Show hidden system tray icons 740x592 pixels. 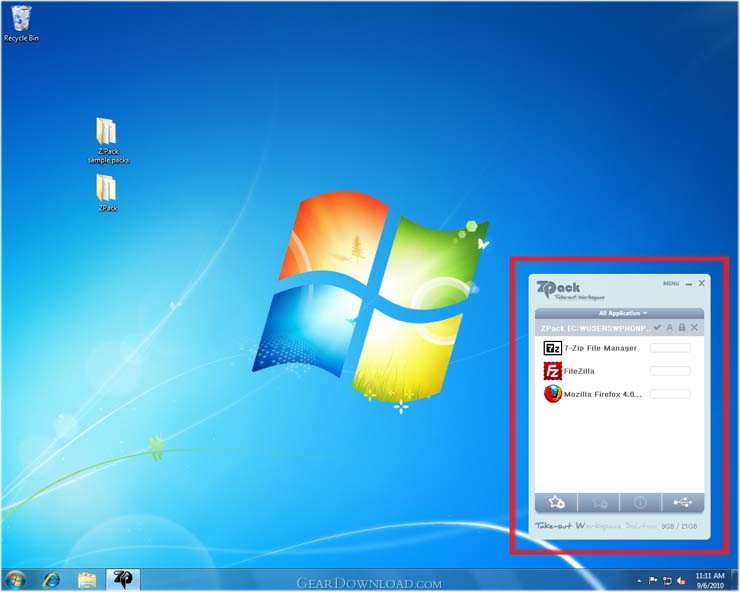click(639, 581)
